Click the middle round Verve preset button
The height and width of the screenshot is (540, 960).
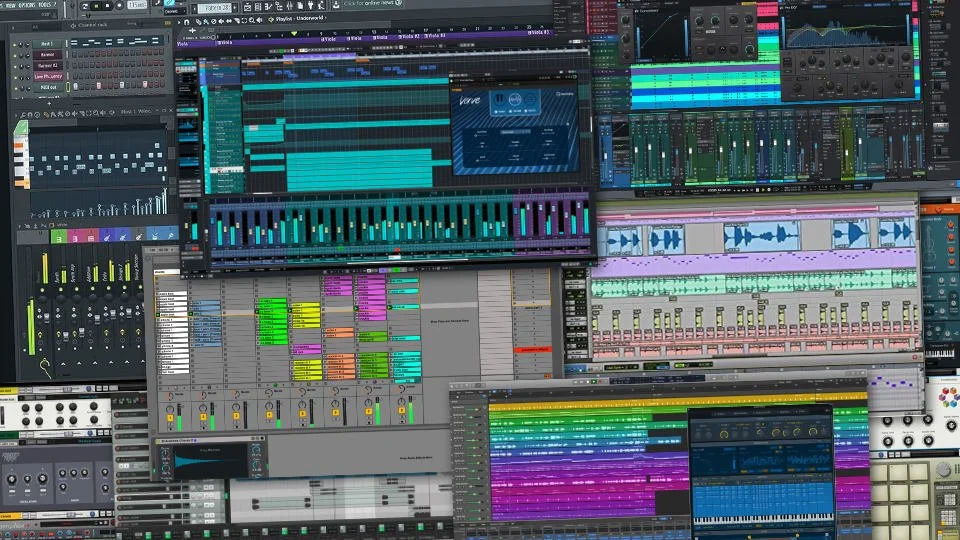click(x=515, y=99)
